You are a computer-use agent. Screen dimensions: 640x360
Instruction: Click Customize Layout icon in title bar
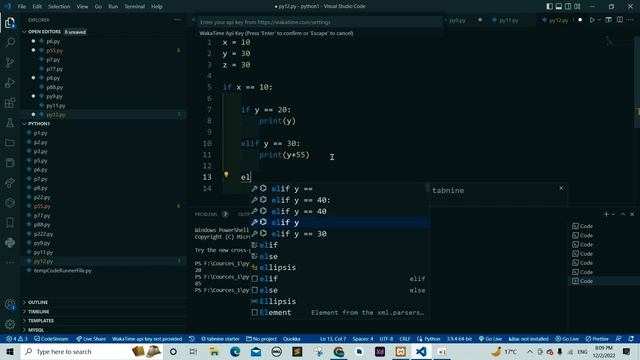[x=577, y=7]
